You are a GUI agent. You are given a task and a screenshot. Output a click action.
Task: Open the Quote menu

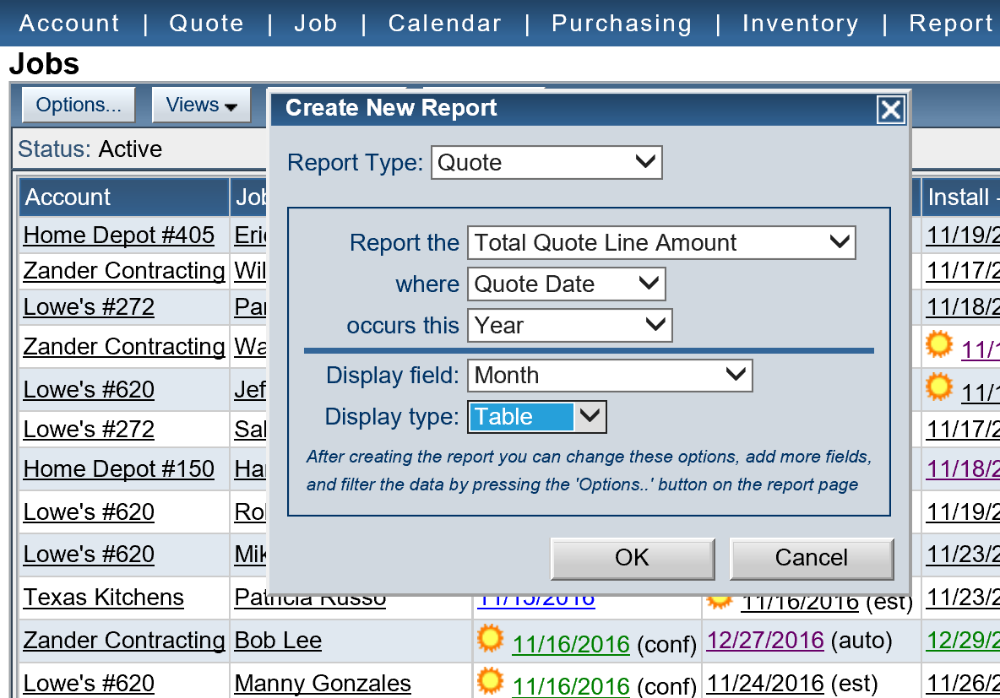tap(207, 23)
